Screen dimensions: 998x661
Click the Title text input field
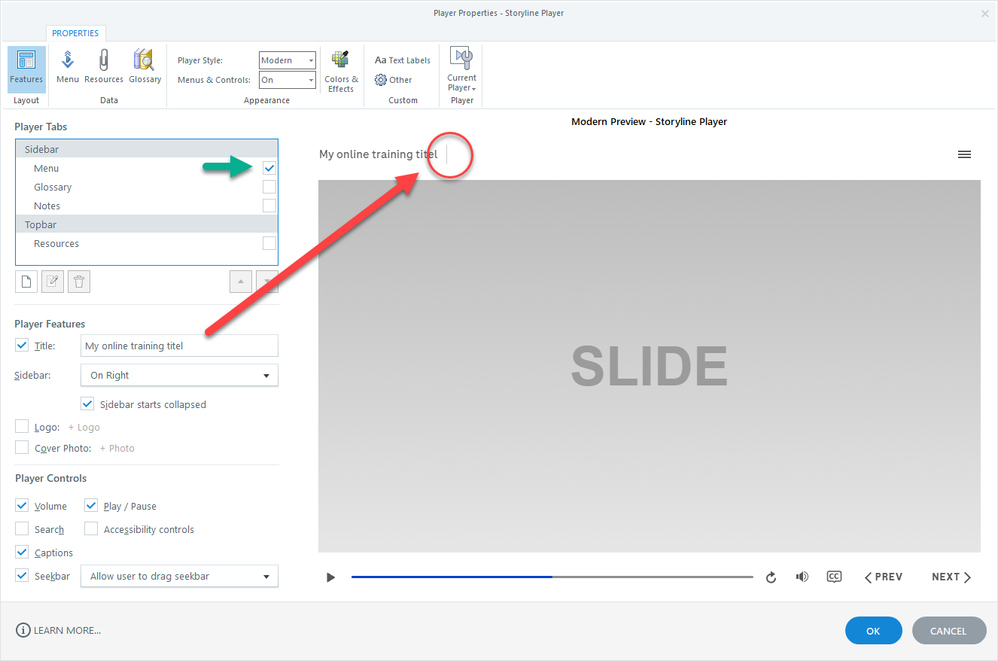click(179, 345)
